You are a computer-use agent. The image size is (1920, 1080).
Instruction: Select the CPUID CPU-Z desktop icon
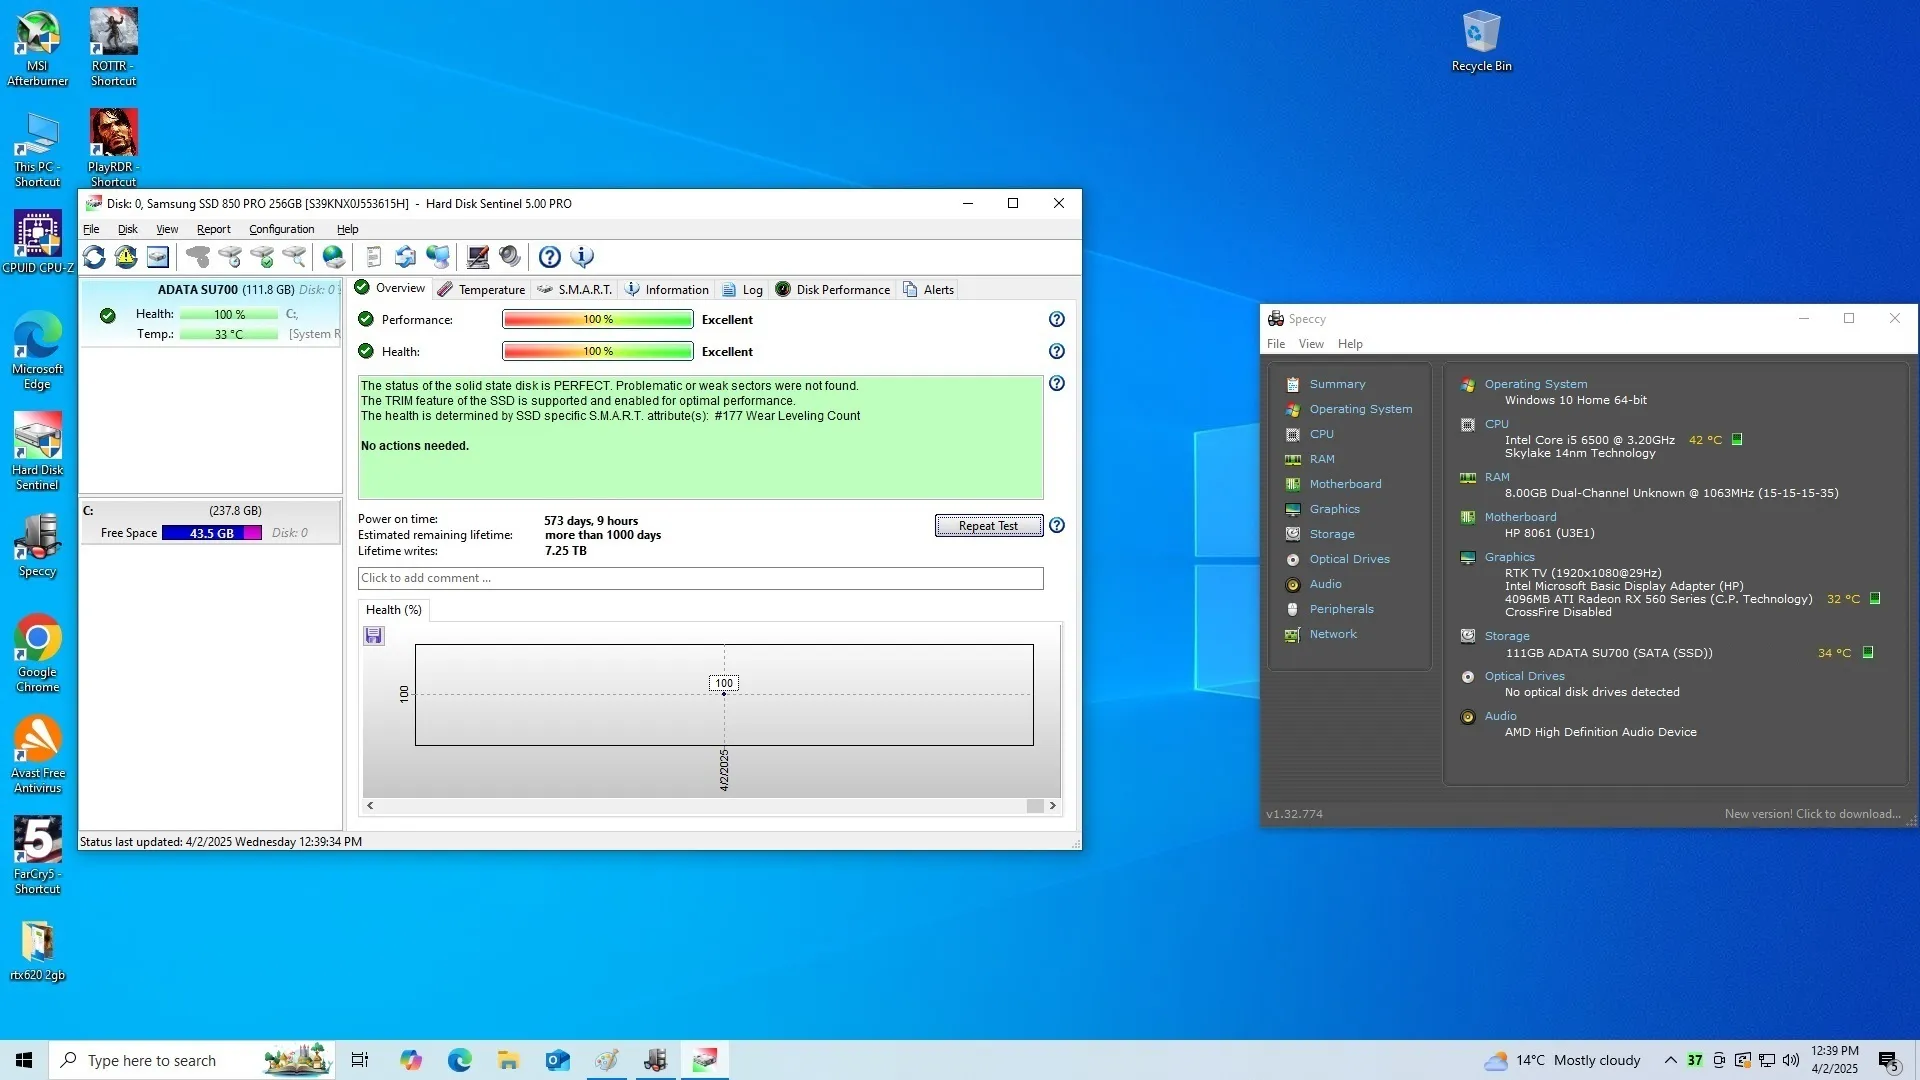pos(37,242)
